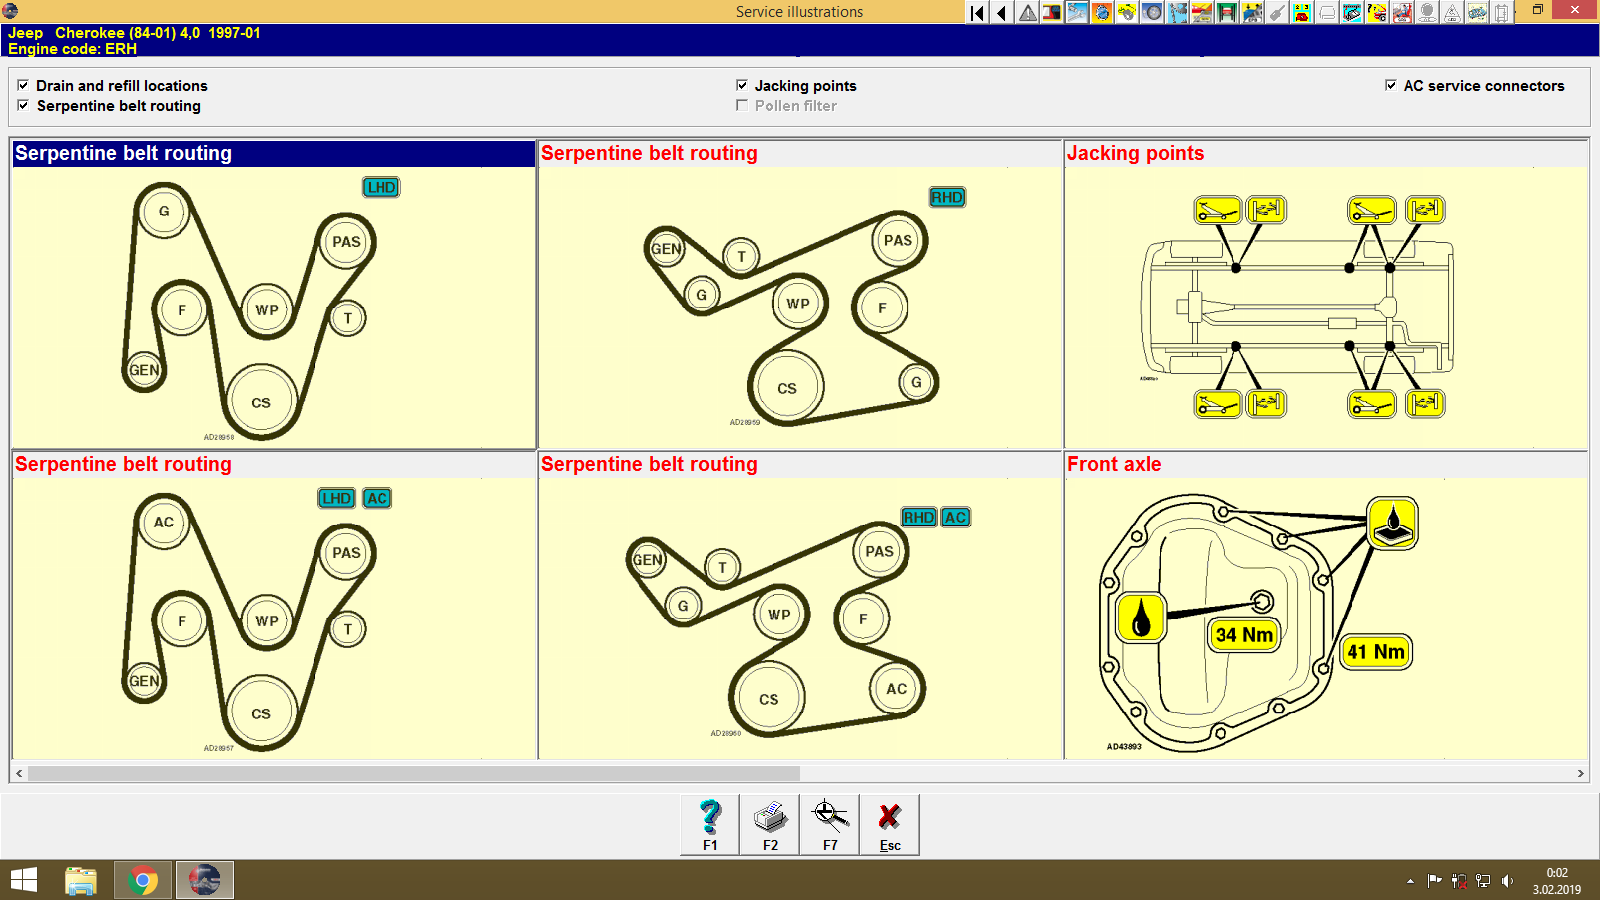
Task: Open the globe technical data toolbar icon
Action: (1104, 12)
